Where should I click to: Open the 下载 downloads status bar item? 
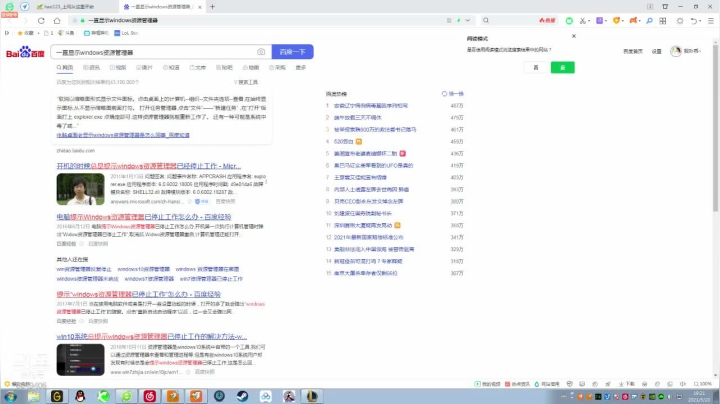[x=627, y=384]
